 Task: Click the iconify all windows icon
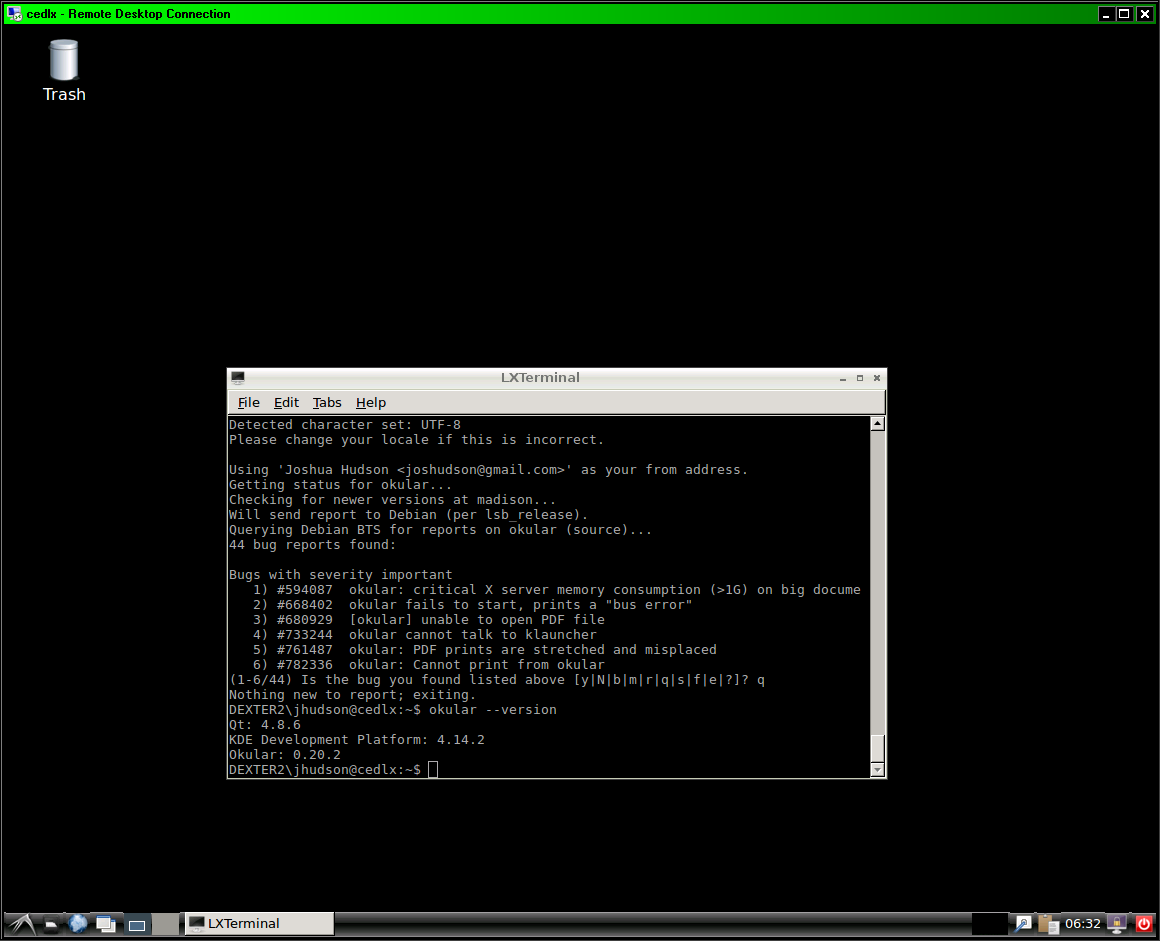(x=106, y=924)
